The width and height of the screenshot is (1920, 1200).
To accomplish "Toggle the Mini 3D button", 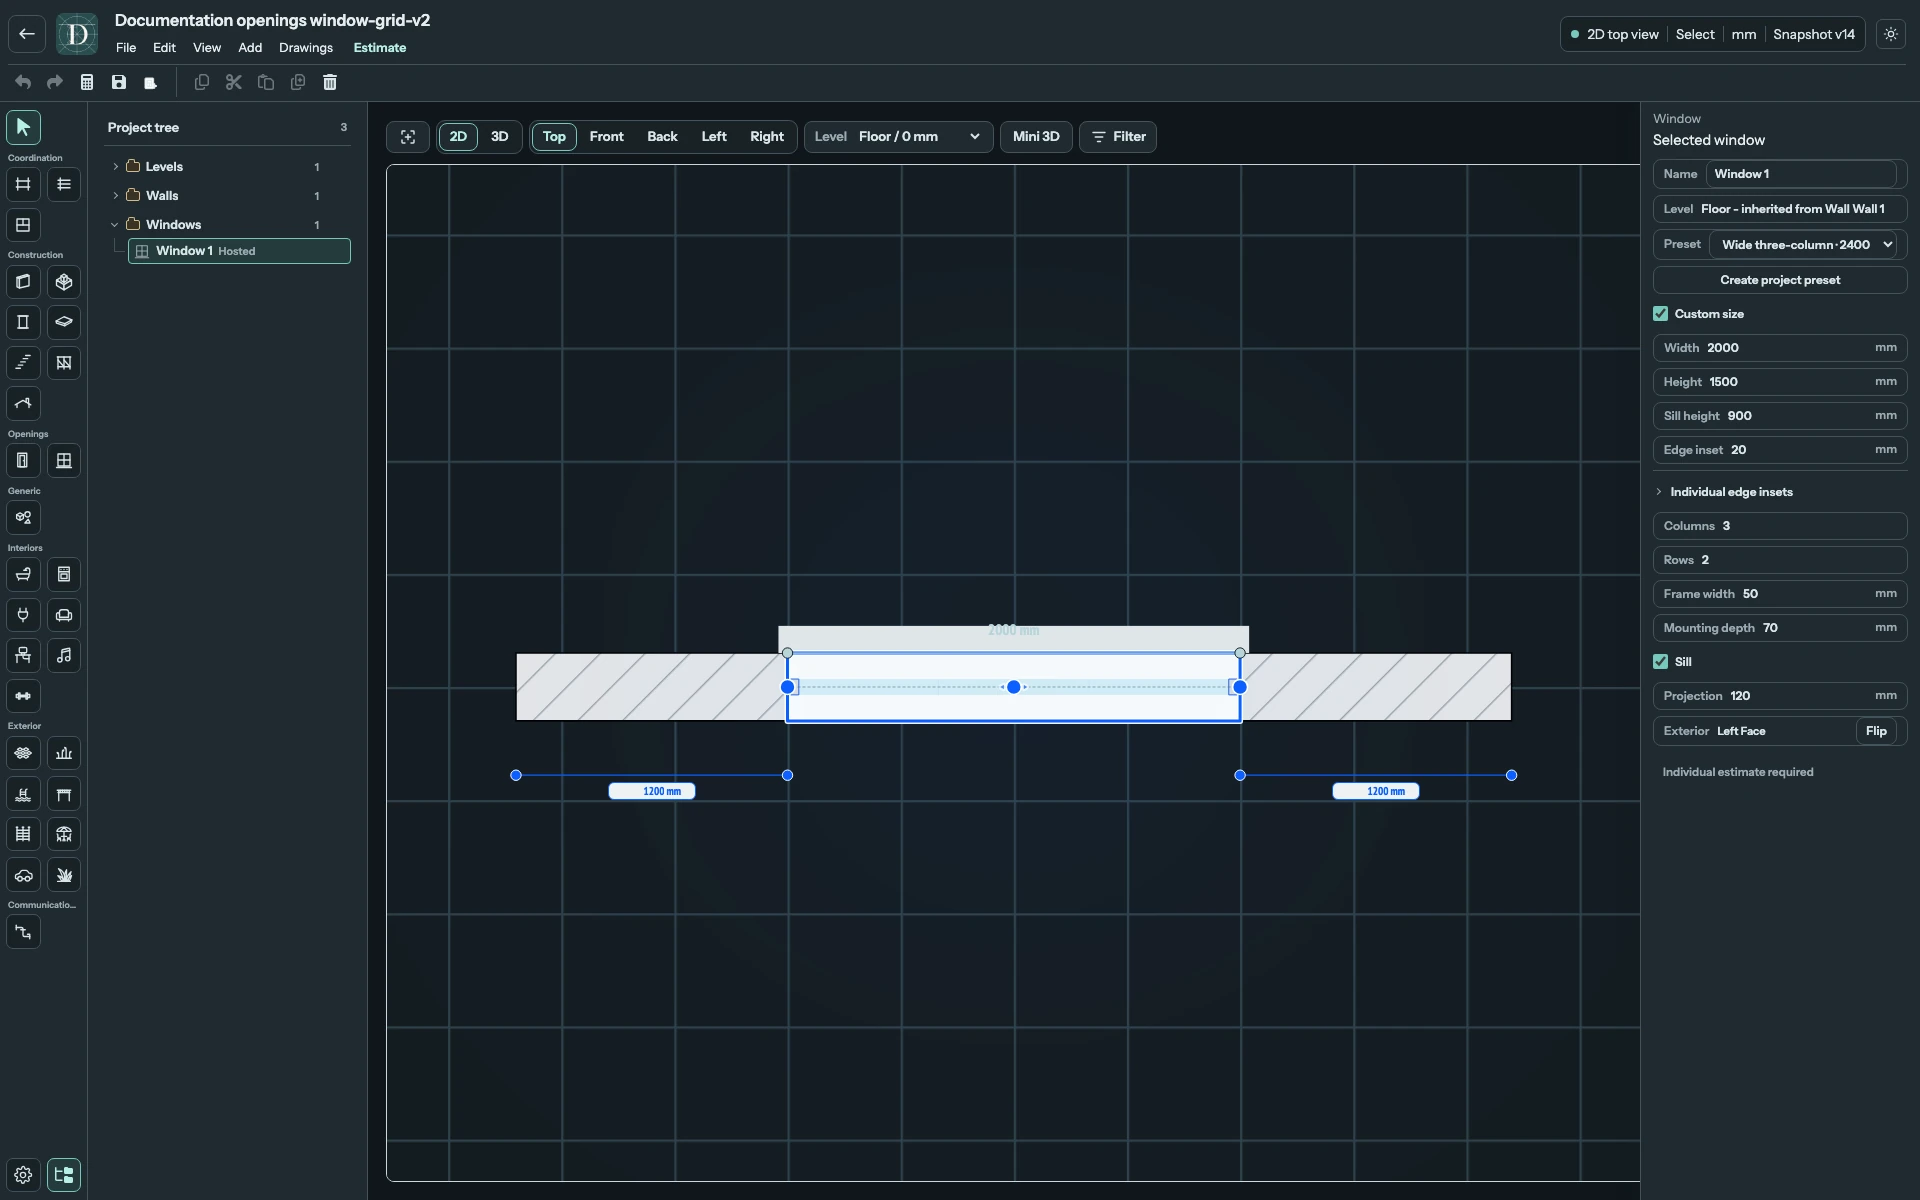I will (1036, 137).
